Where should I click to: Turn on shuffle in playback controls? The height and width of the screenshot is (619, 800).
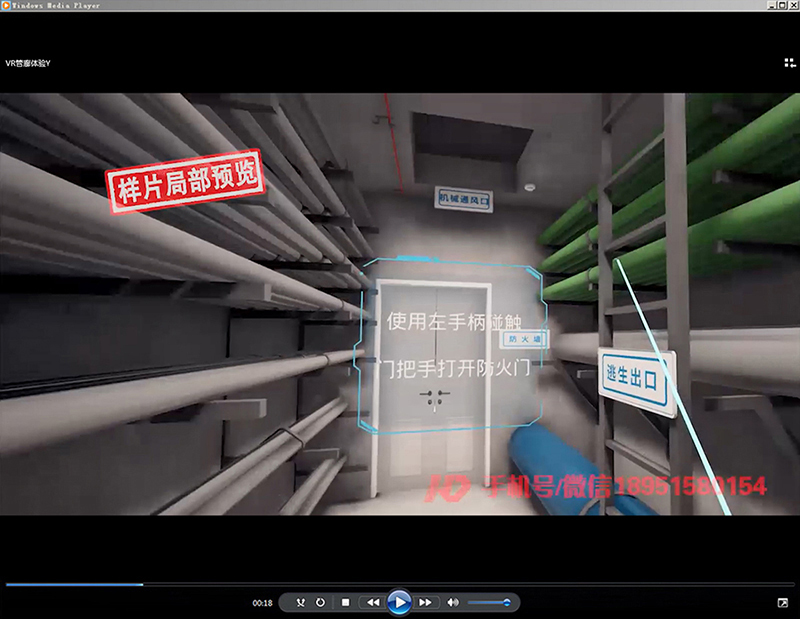coord(299,603)
